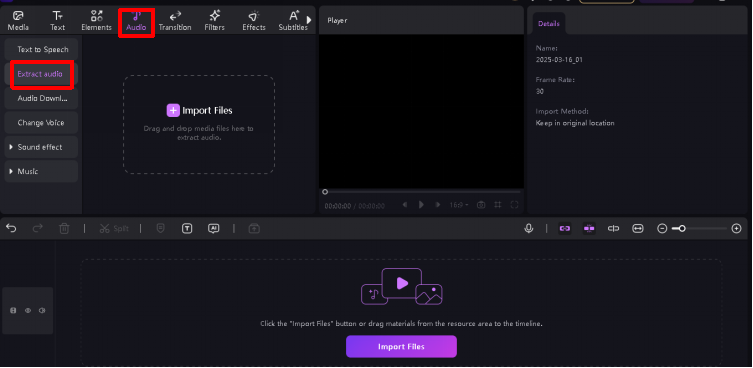
Task: Open the Effects tab
Action: tap(254, 21)
